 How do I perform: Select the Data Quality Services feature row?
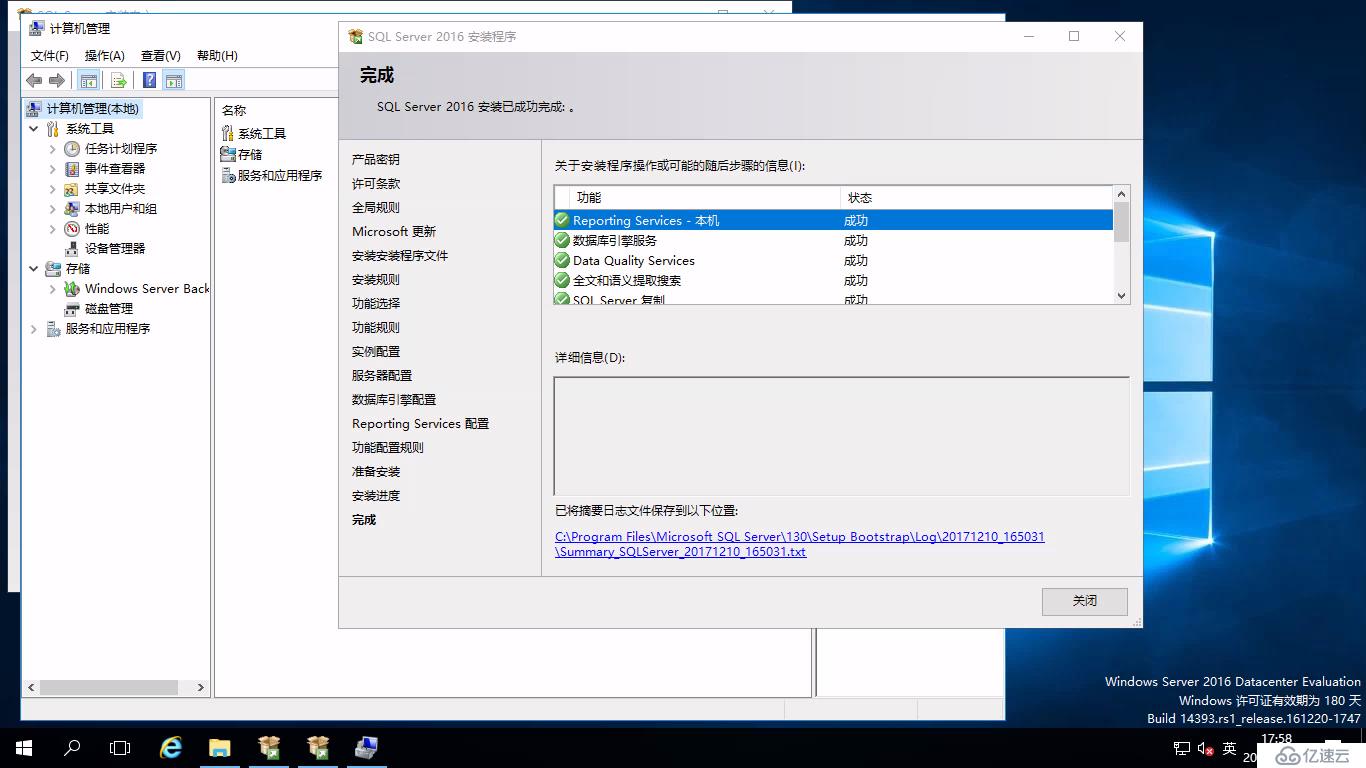833,260
